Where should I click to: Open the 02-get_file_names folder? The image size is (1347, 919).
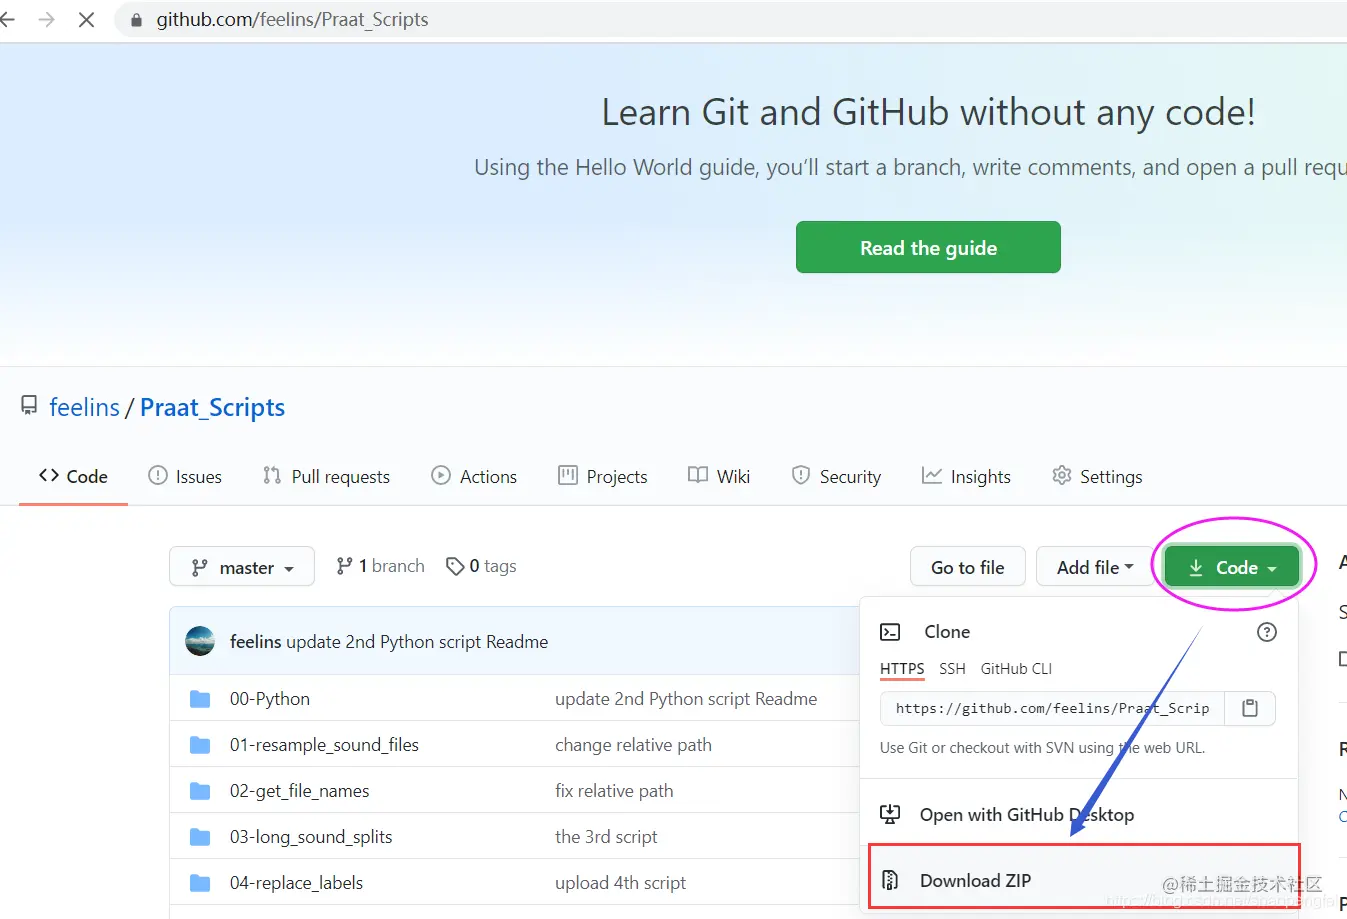(299, 791)
